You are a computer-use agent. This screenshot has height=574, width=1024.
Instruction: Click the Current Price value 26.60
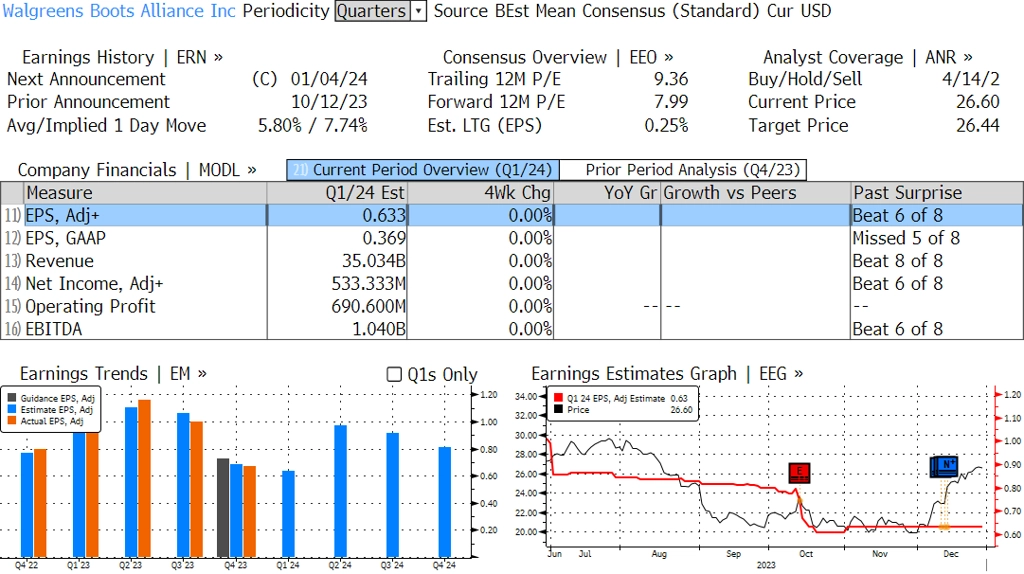pyautogui.click(x=978, y=102)
